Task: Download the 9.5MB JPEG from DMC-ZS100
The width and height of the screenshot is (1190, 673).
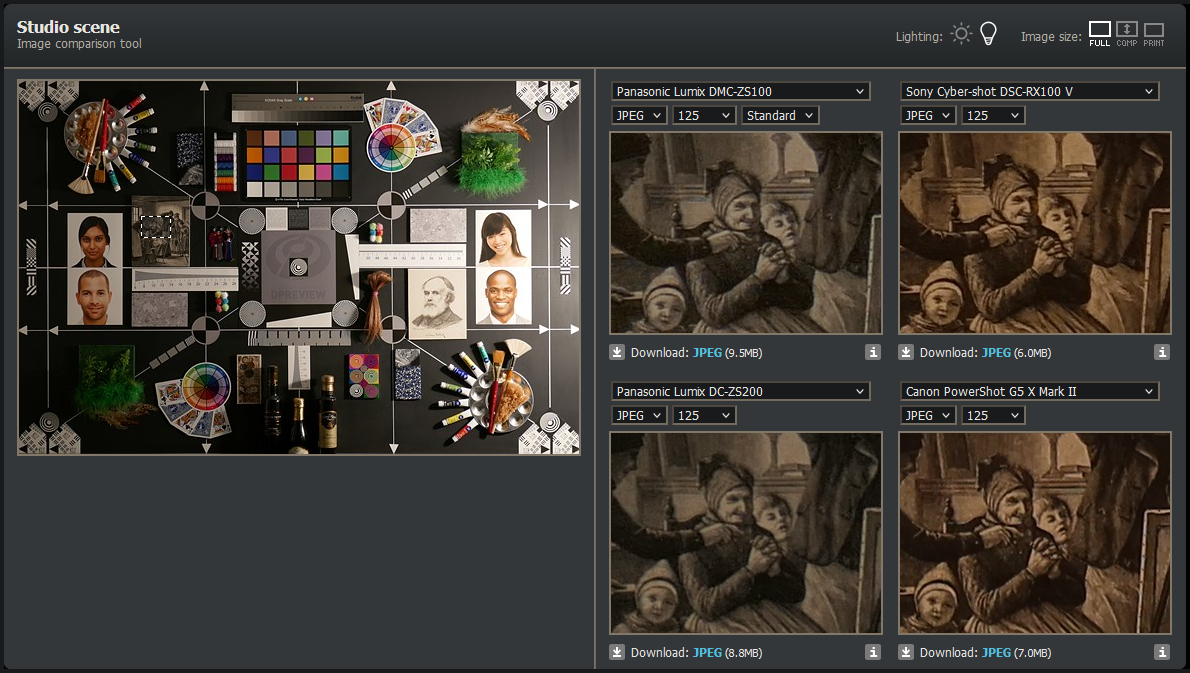Action: click(x=707, y=353)
